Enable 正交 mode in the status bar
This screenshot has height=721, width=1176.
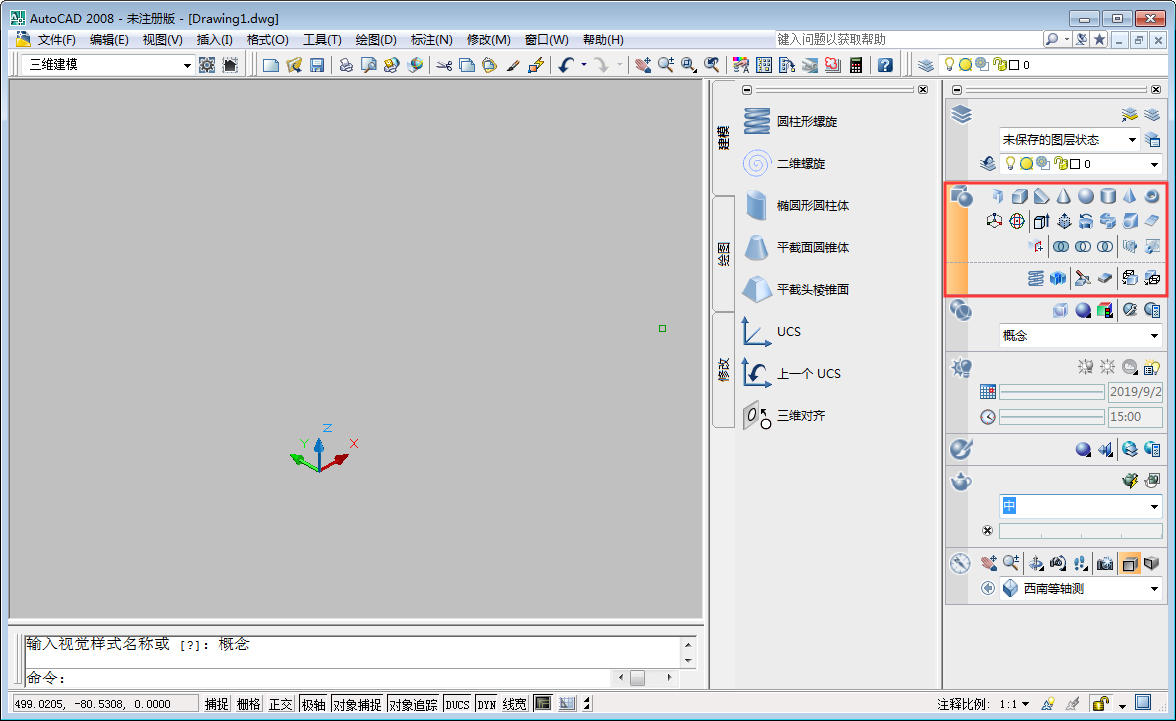coord(280,703)
